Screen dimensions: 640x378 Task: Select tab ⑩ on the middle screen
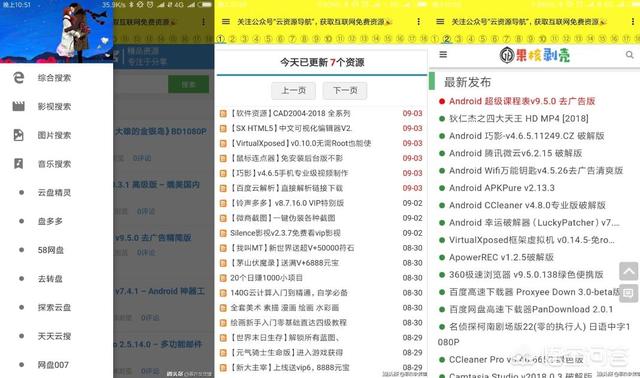tap(328, 39)
